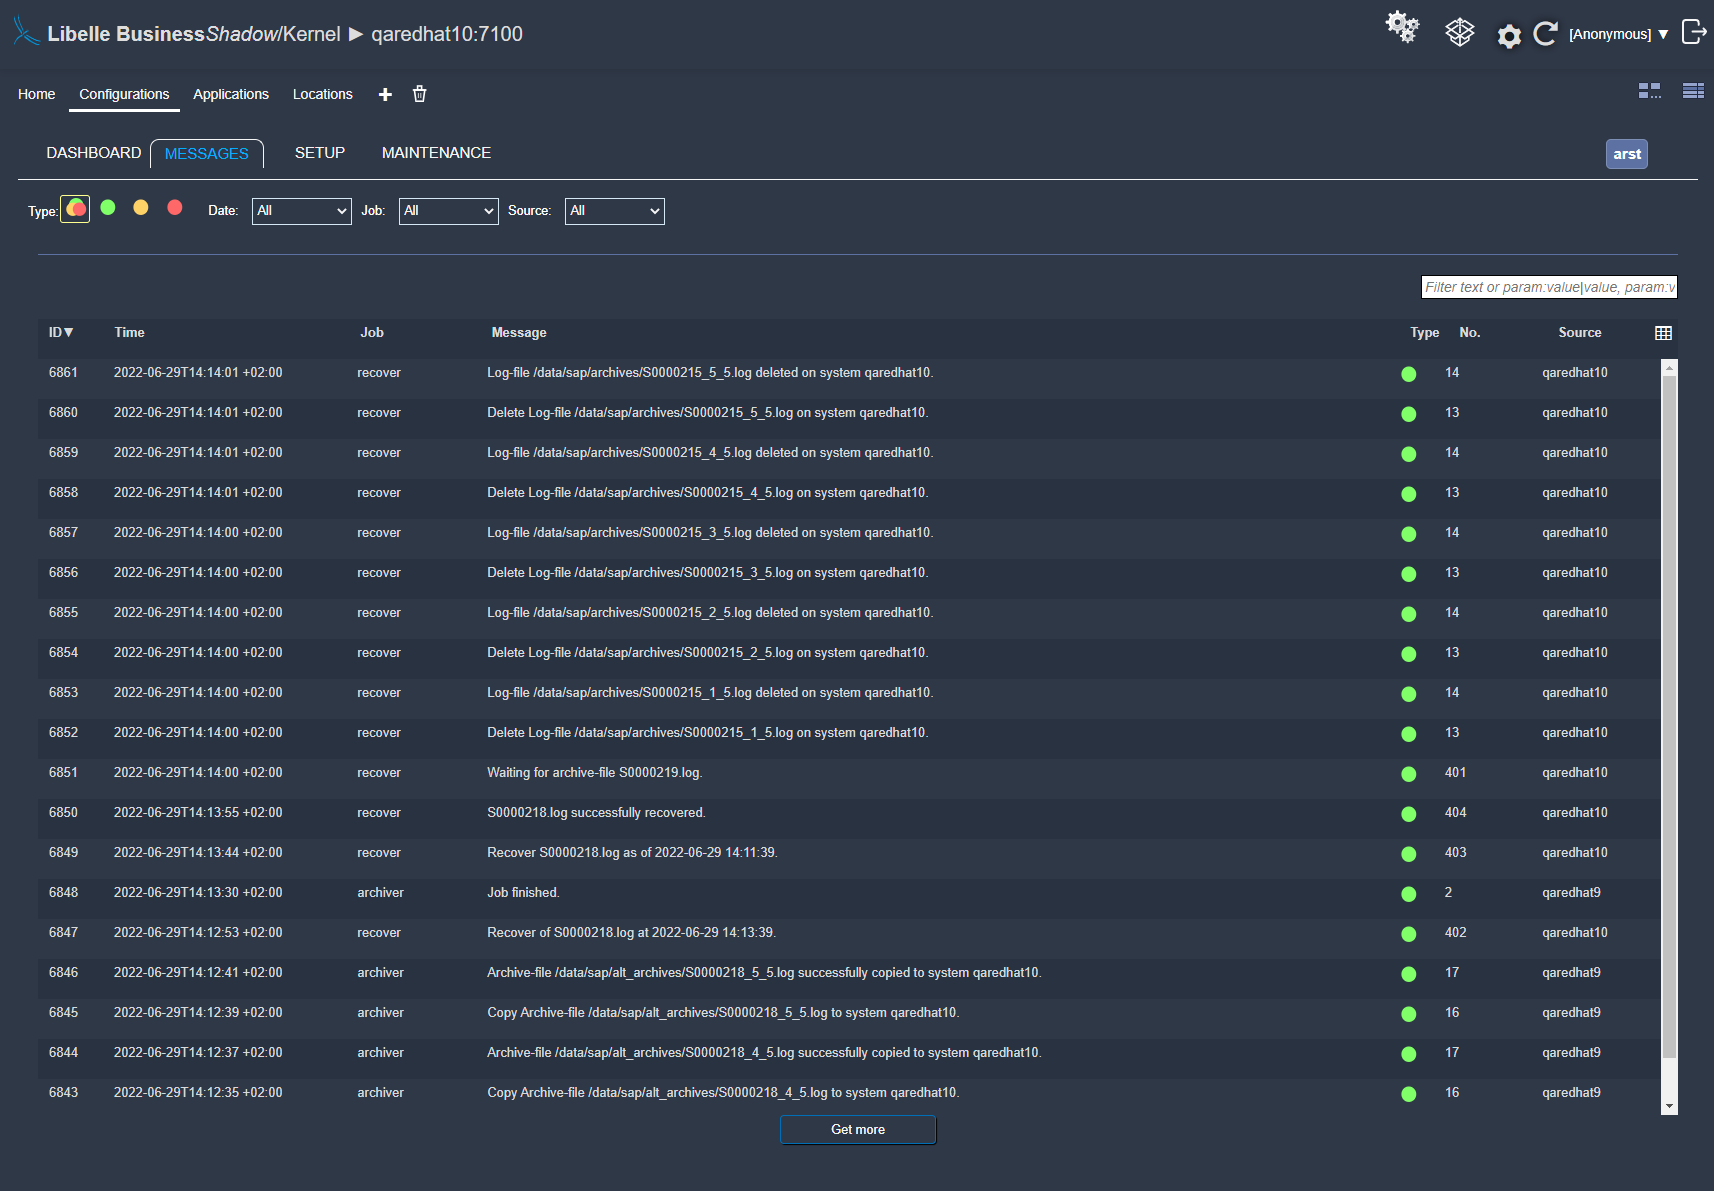Open the Job filter dropdown
Screen dimensions: 1714x1191
pyautogui.click(x=448, y=211)
